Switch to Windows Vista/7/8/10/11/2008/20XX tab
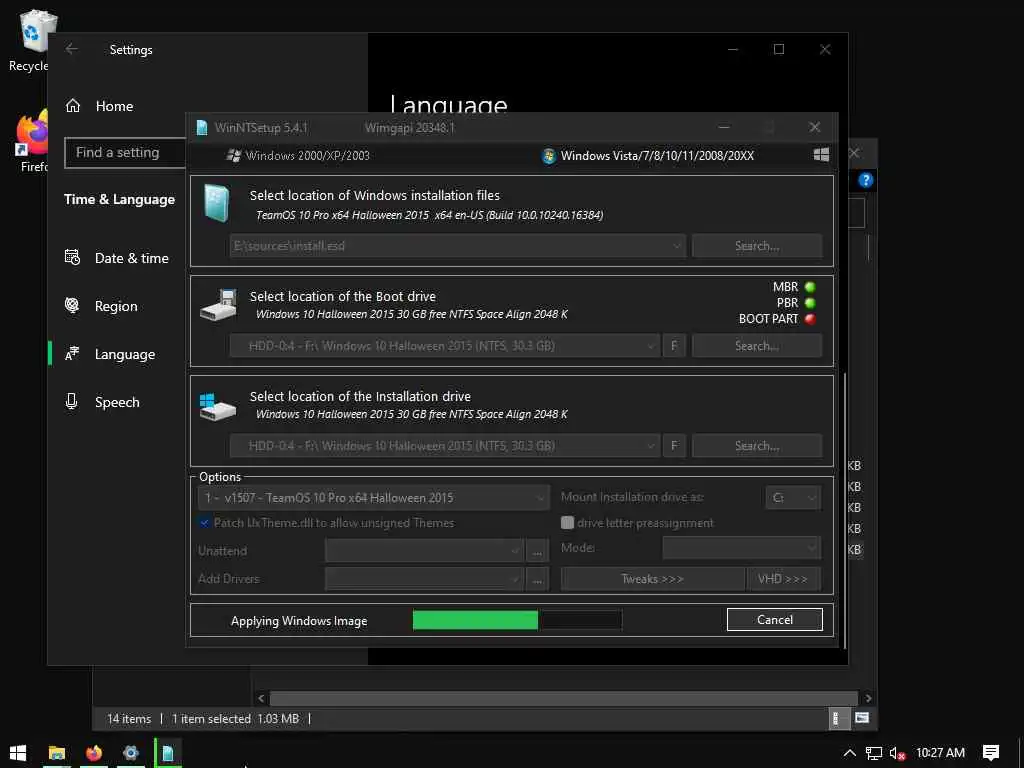Screen dimensions: 1024x768 point(648,155)
